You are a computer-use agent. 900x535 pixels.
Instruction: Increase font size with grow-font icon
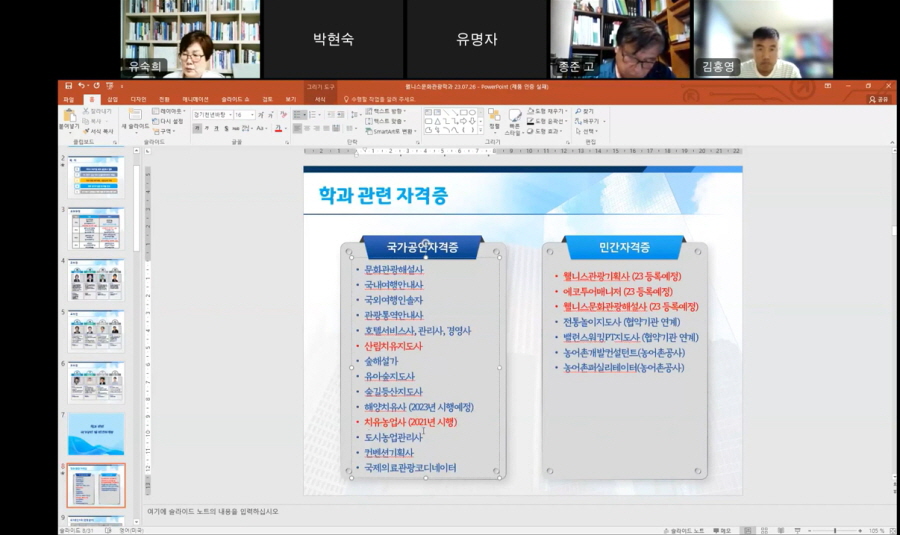click(261, 115)
